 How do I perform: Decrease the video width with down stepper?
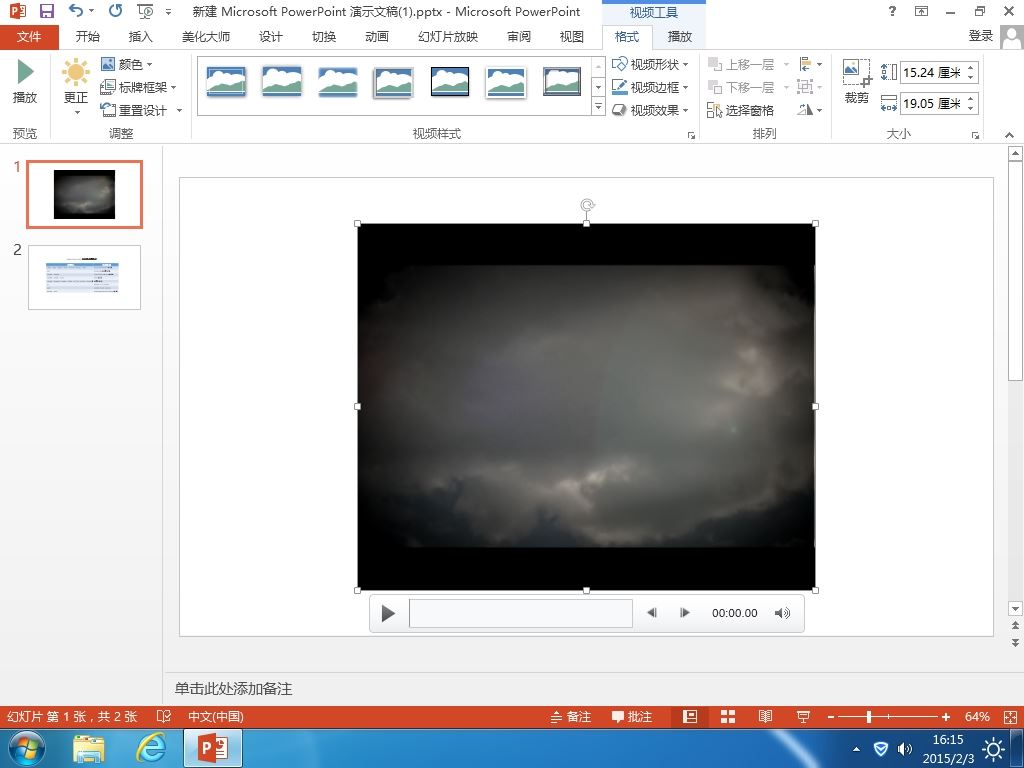[971, 108]
